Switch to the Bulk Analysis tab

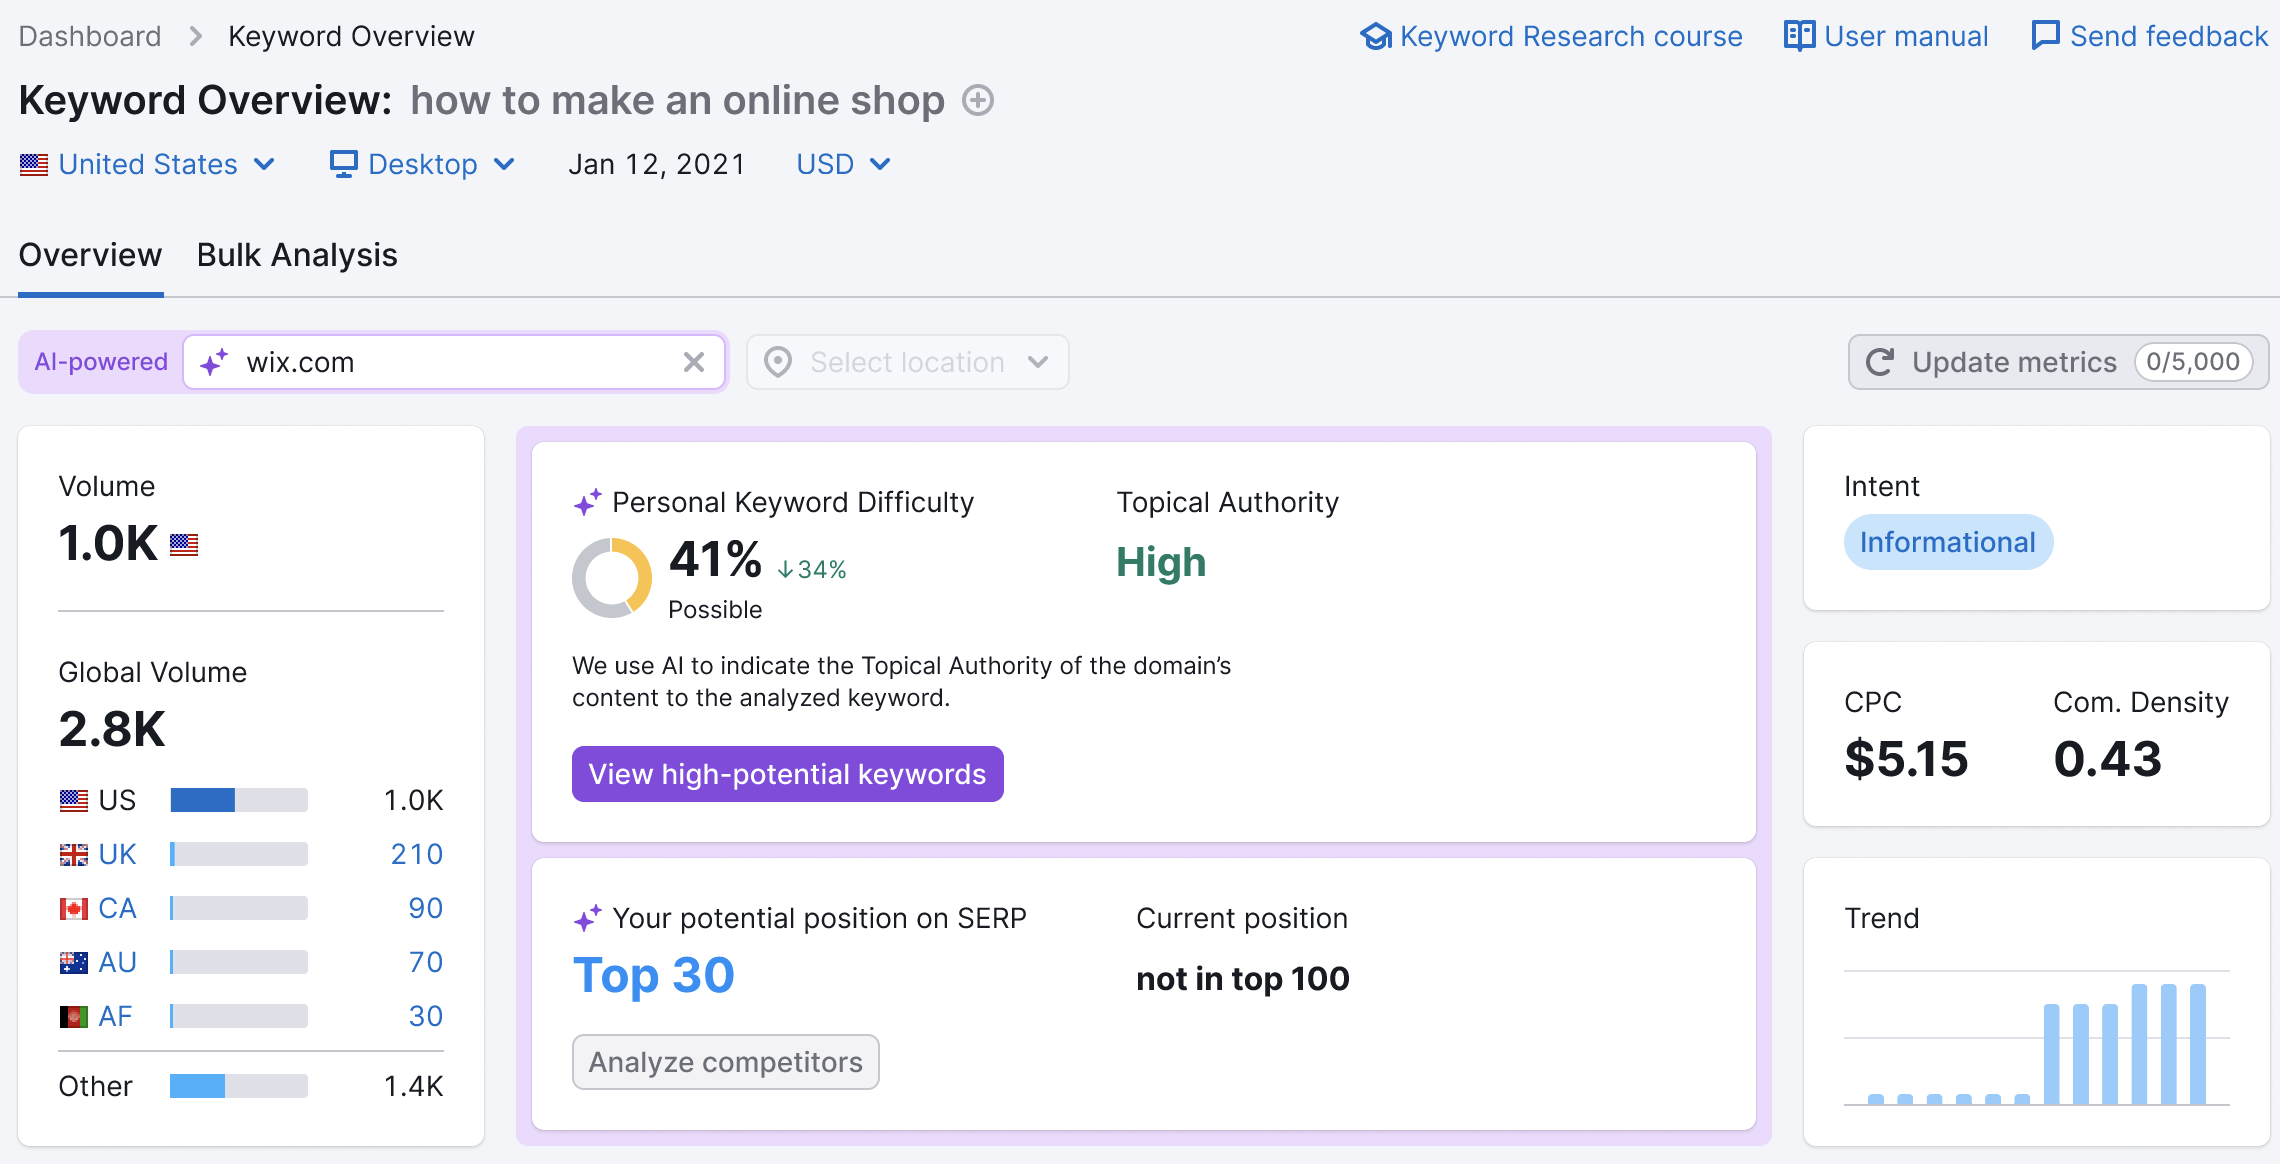point(295,254)
